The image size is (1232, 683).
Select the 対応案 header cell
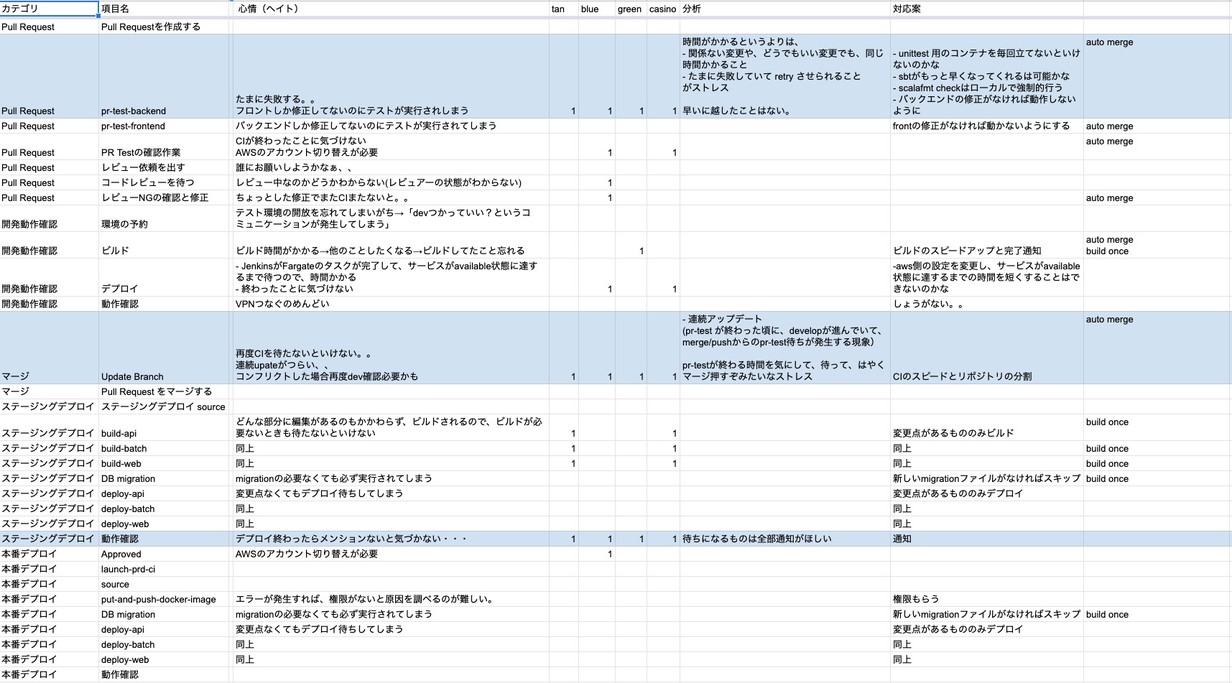click(x=987, y=9)
